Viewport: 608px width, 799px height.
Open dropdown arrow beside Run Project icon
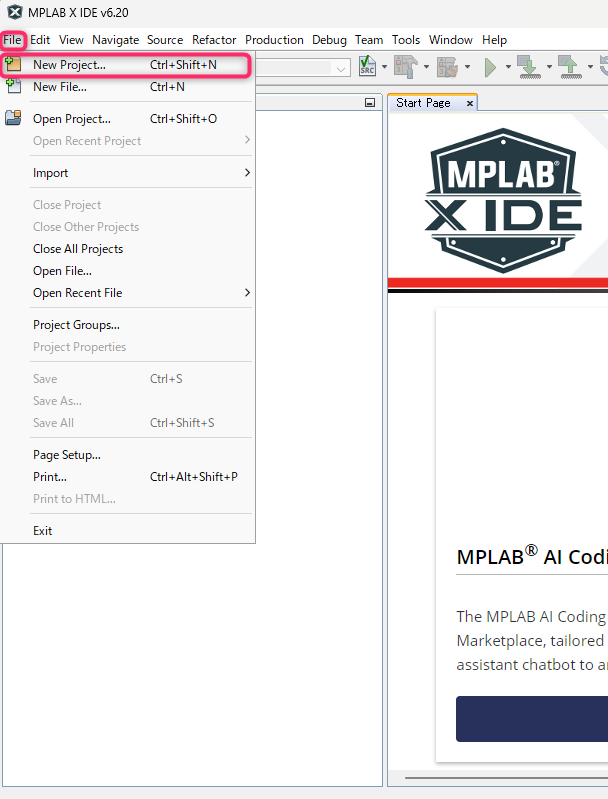pyautogui.click(x=508, y=67)
